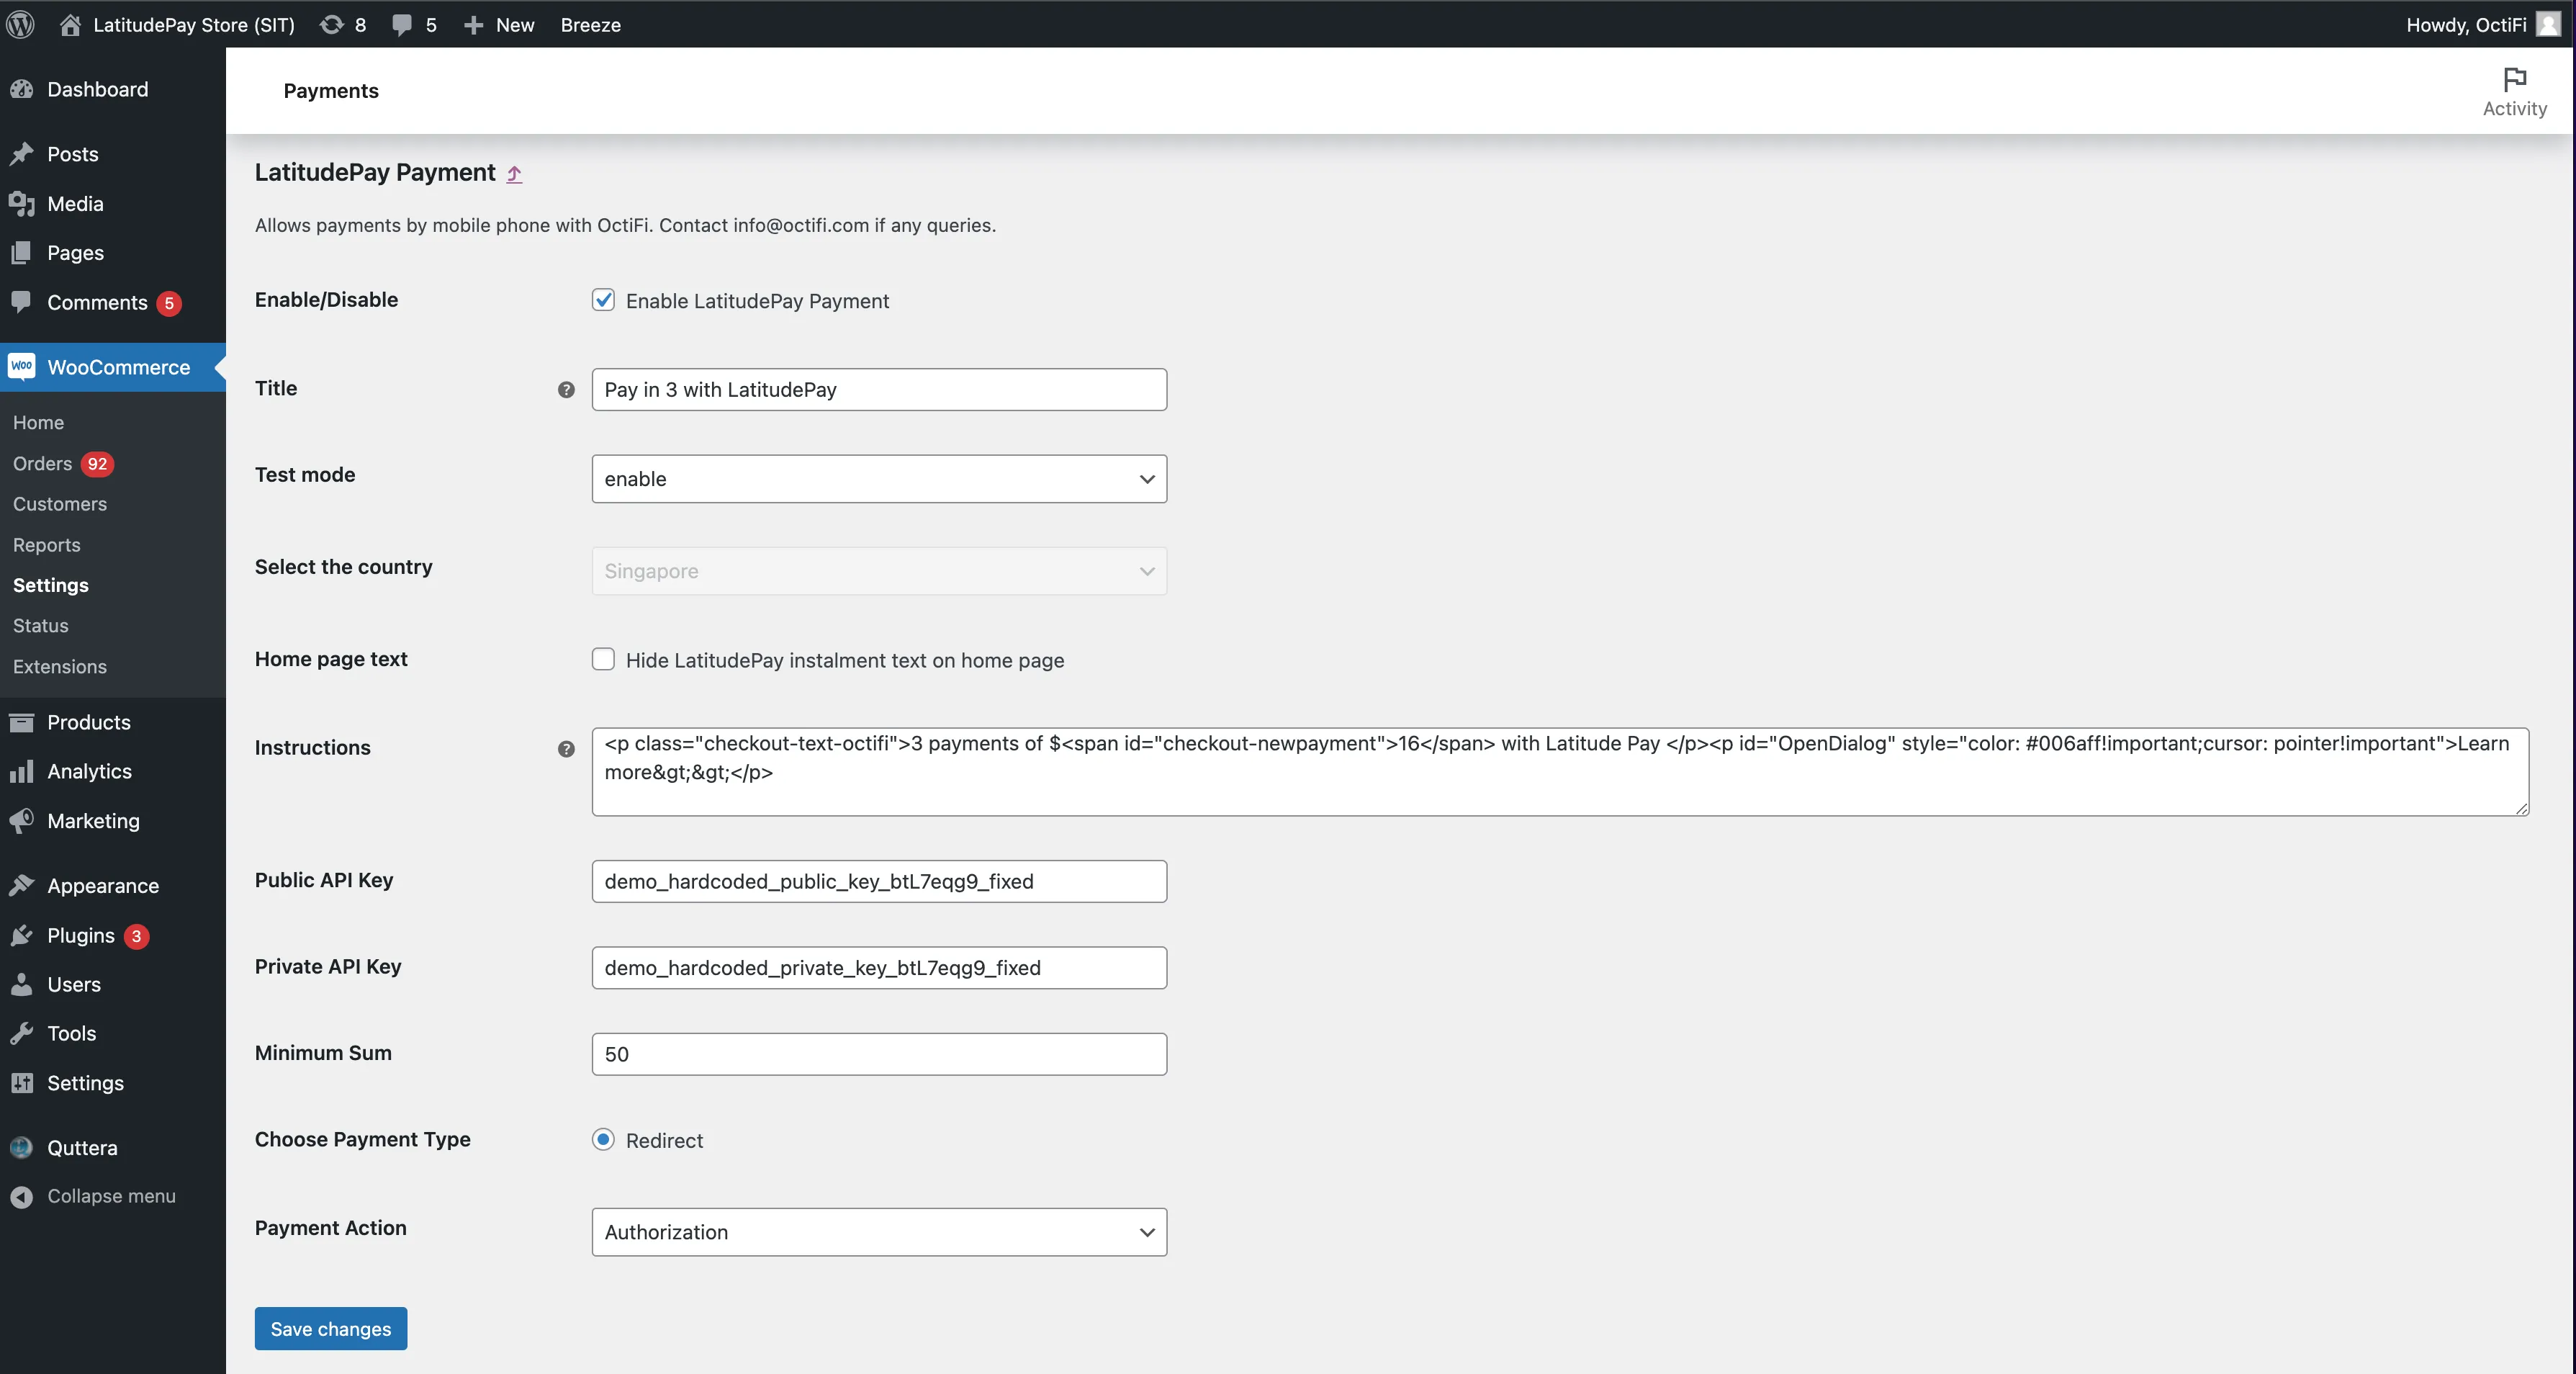Screen dimensions: 2576x1374
Task: Open WooCommerce Status submenu item
Action: (41, 626)
